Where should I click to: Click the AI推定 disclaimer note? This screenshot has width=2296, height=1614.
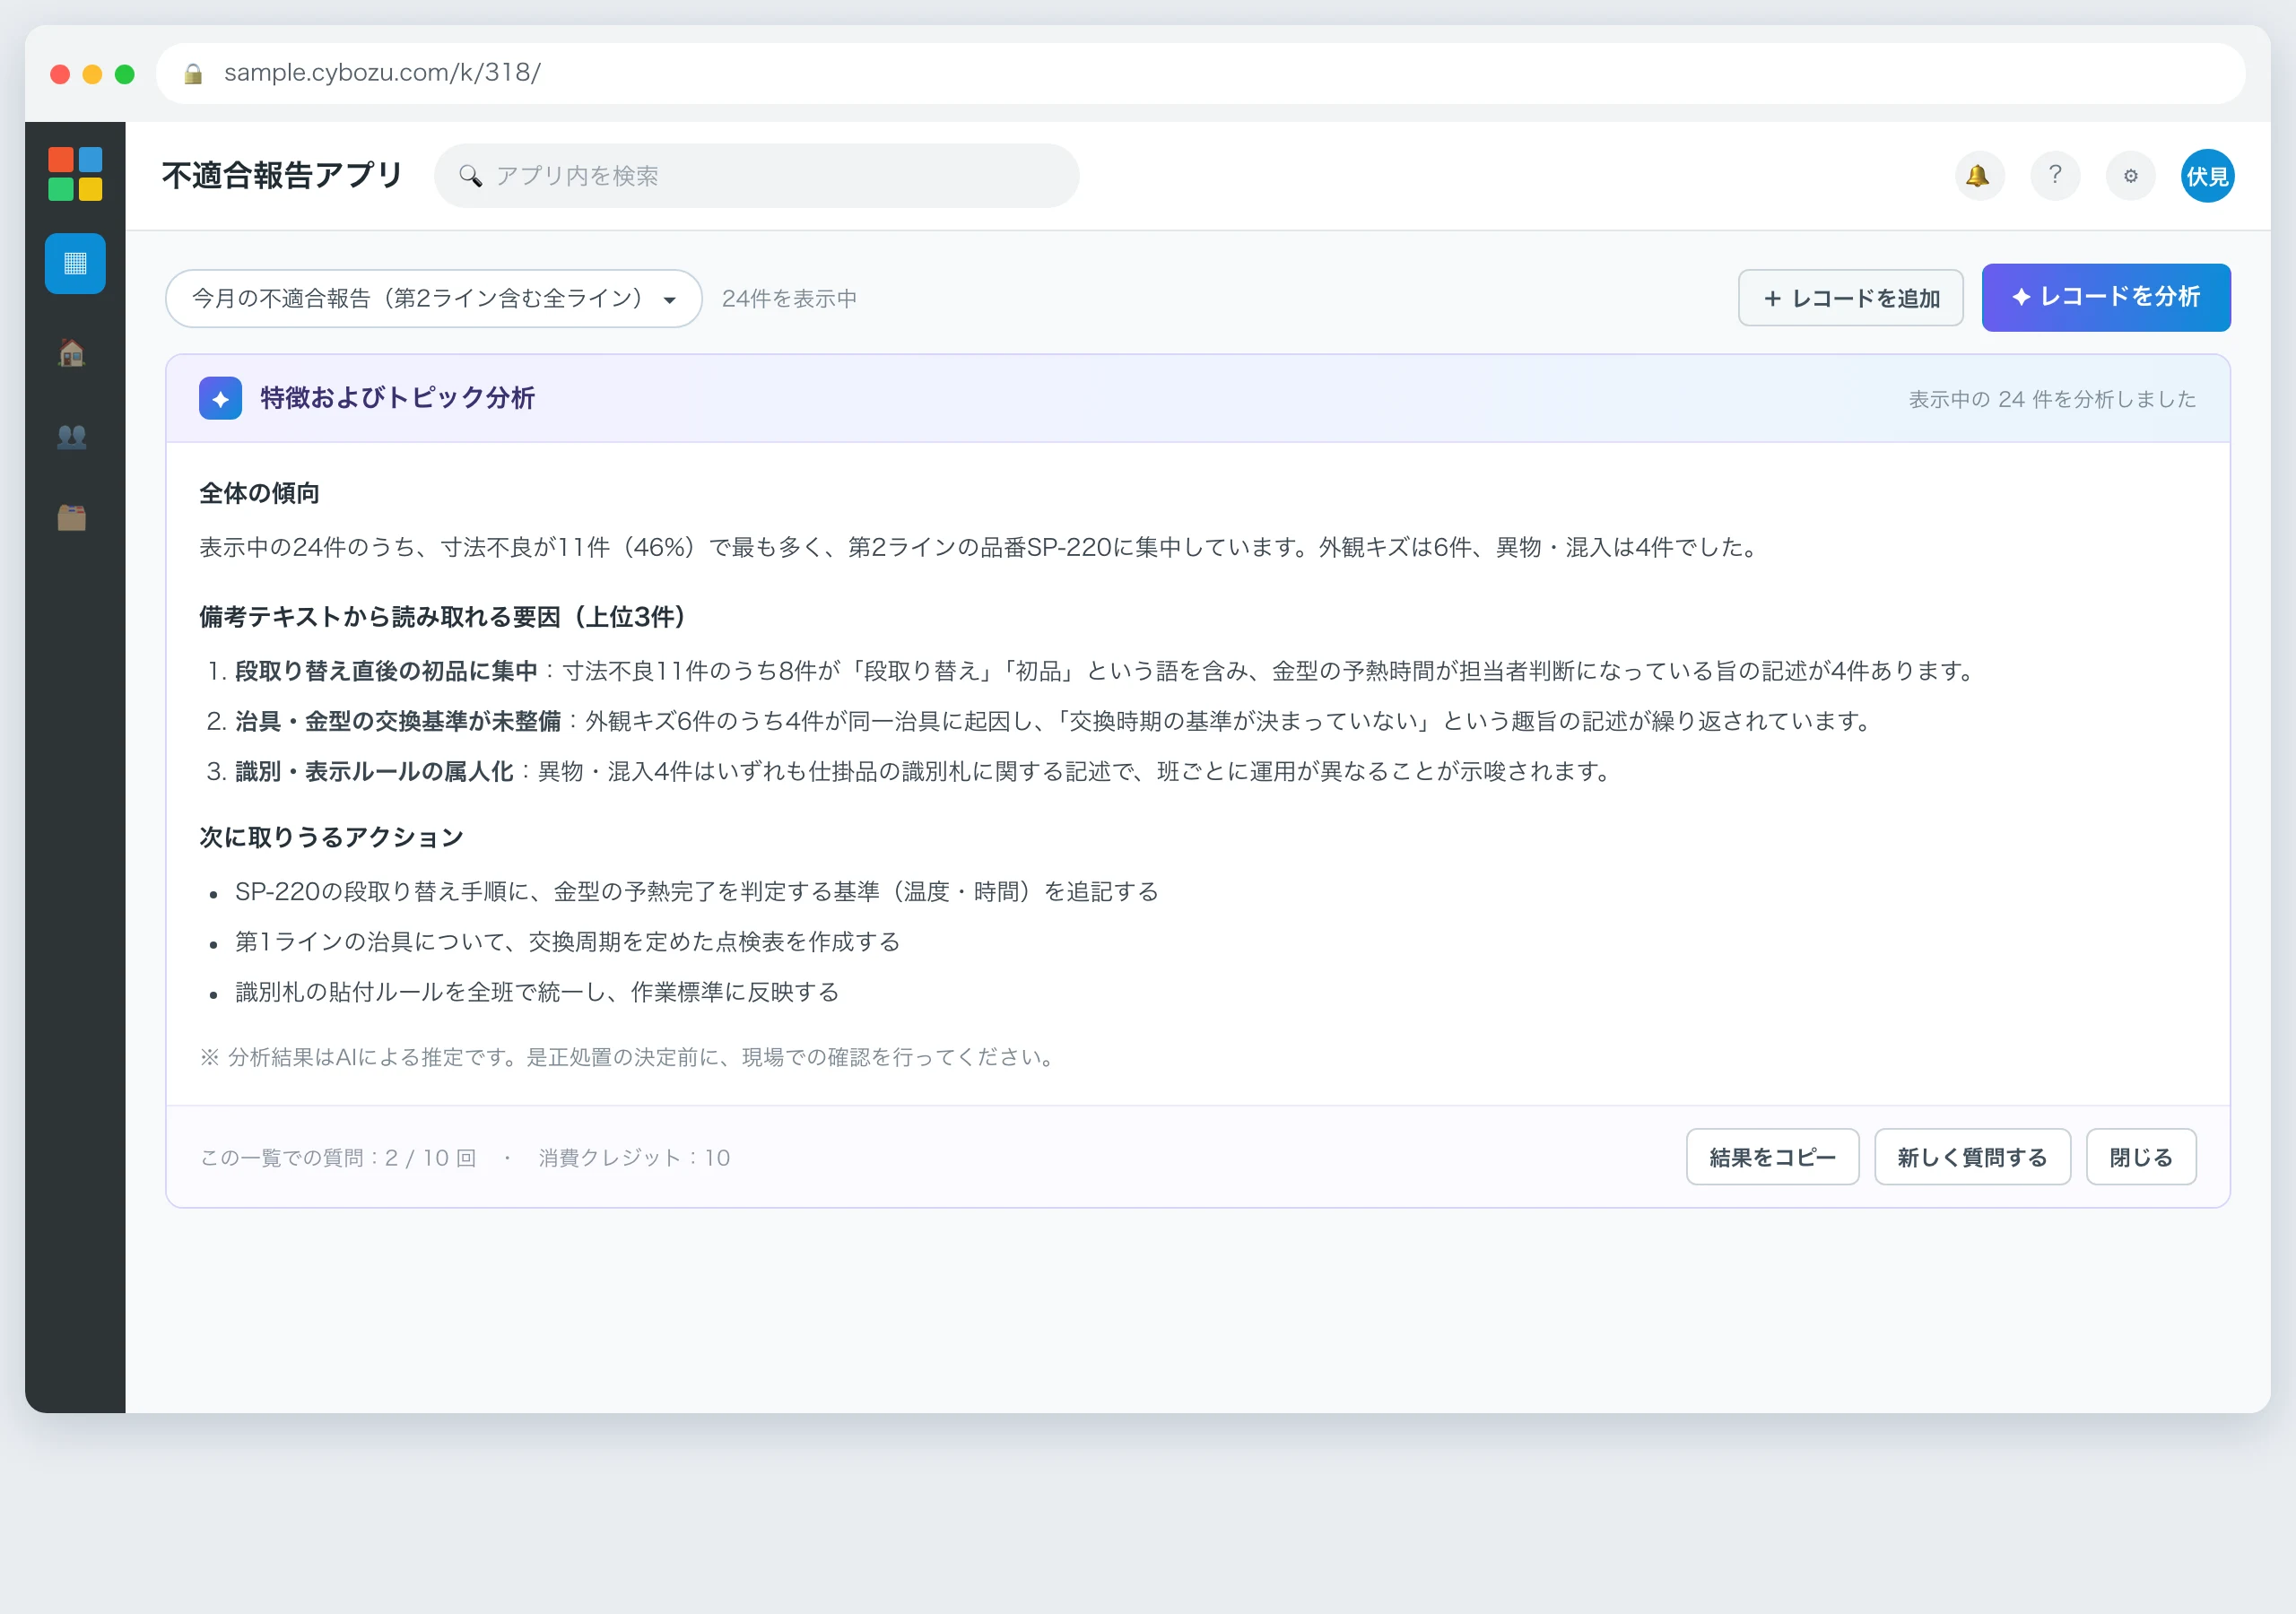[629, 1057]
